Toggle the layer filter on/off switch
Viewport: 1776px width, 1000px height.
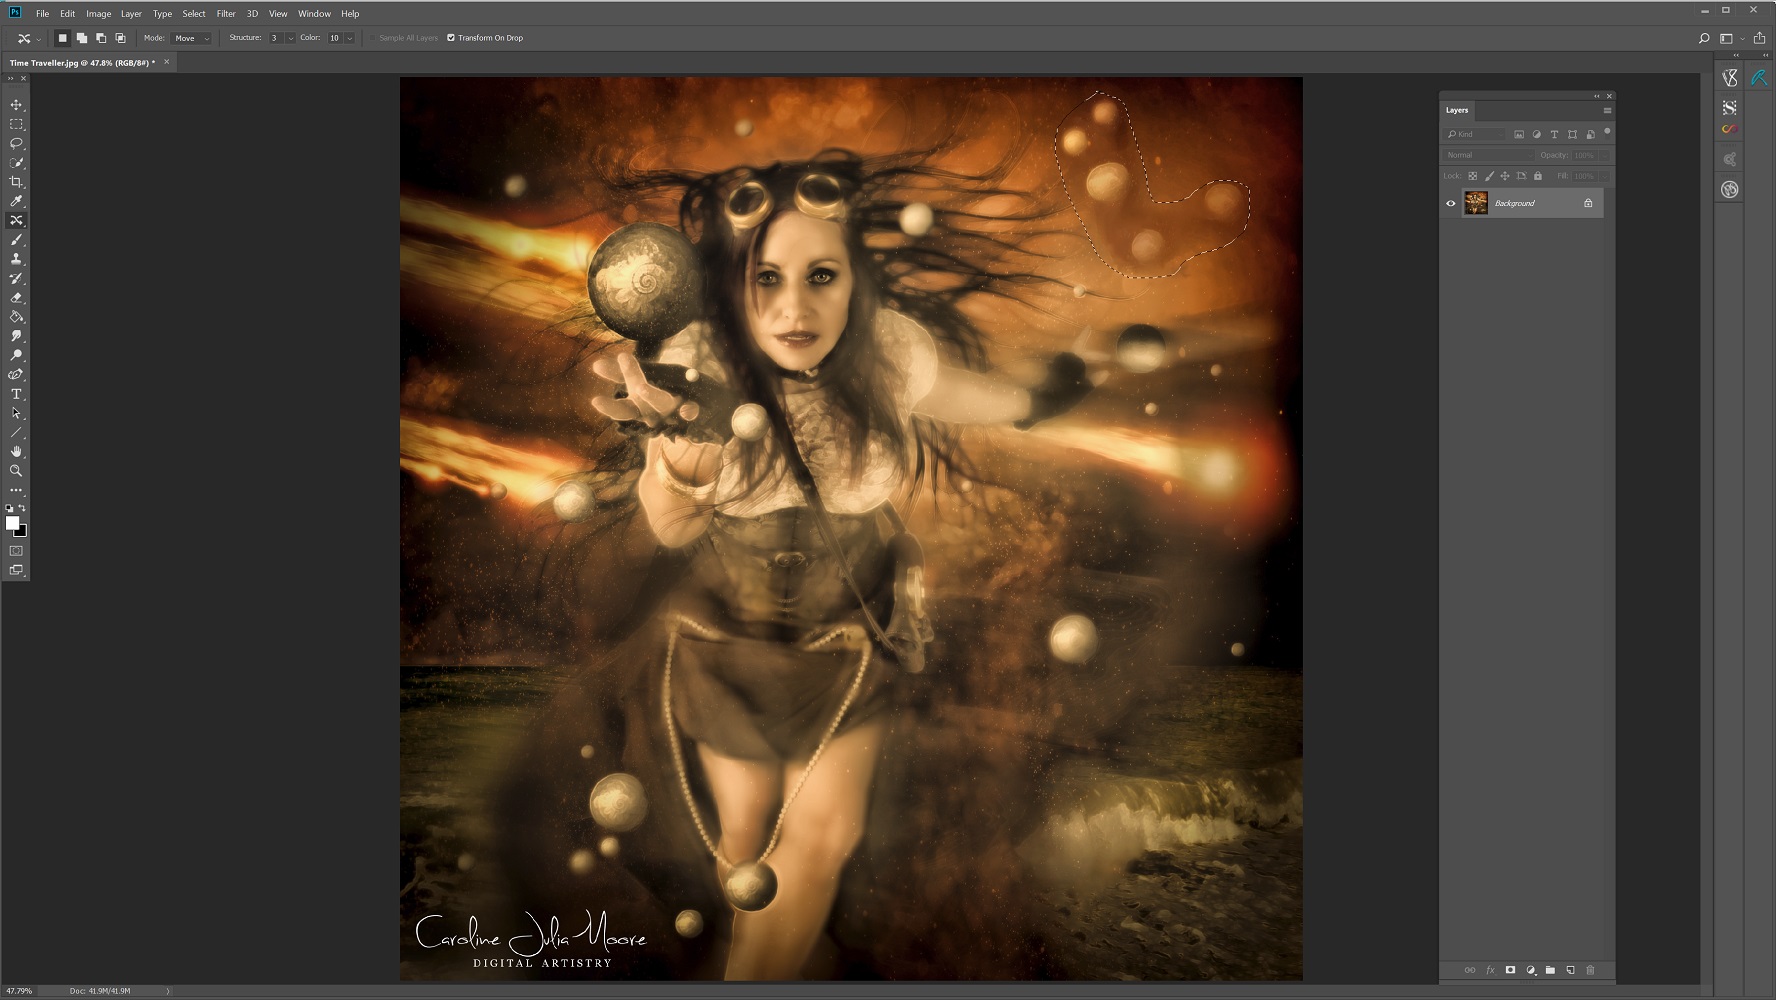pyautogui.click(x=1607, y=132)
